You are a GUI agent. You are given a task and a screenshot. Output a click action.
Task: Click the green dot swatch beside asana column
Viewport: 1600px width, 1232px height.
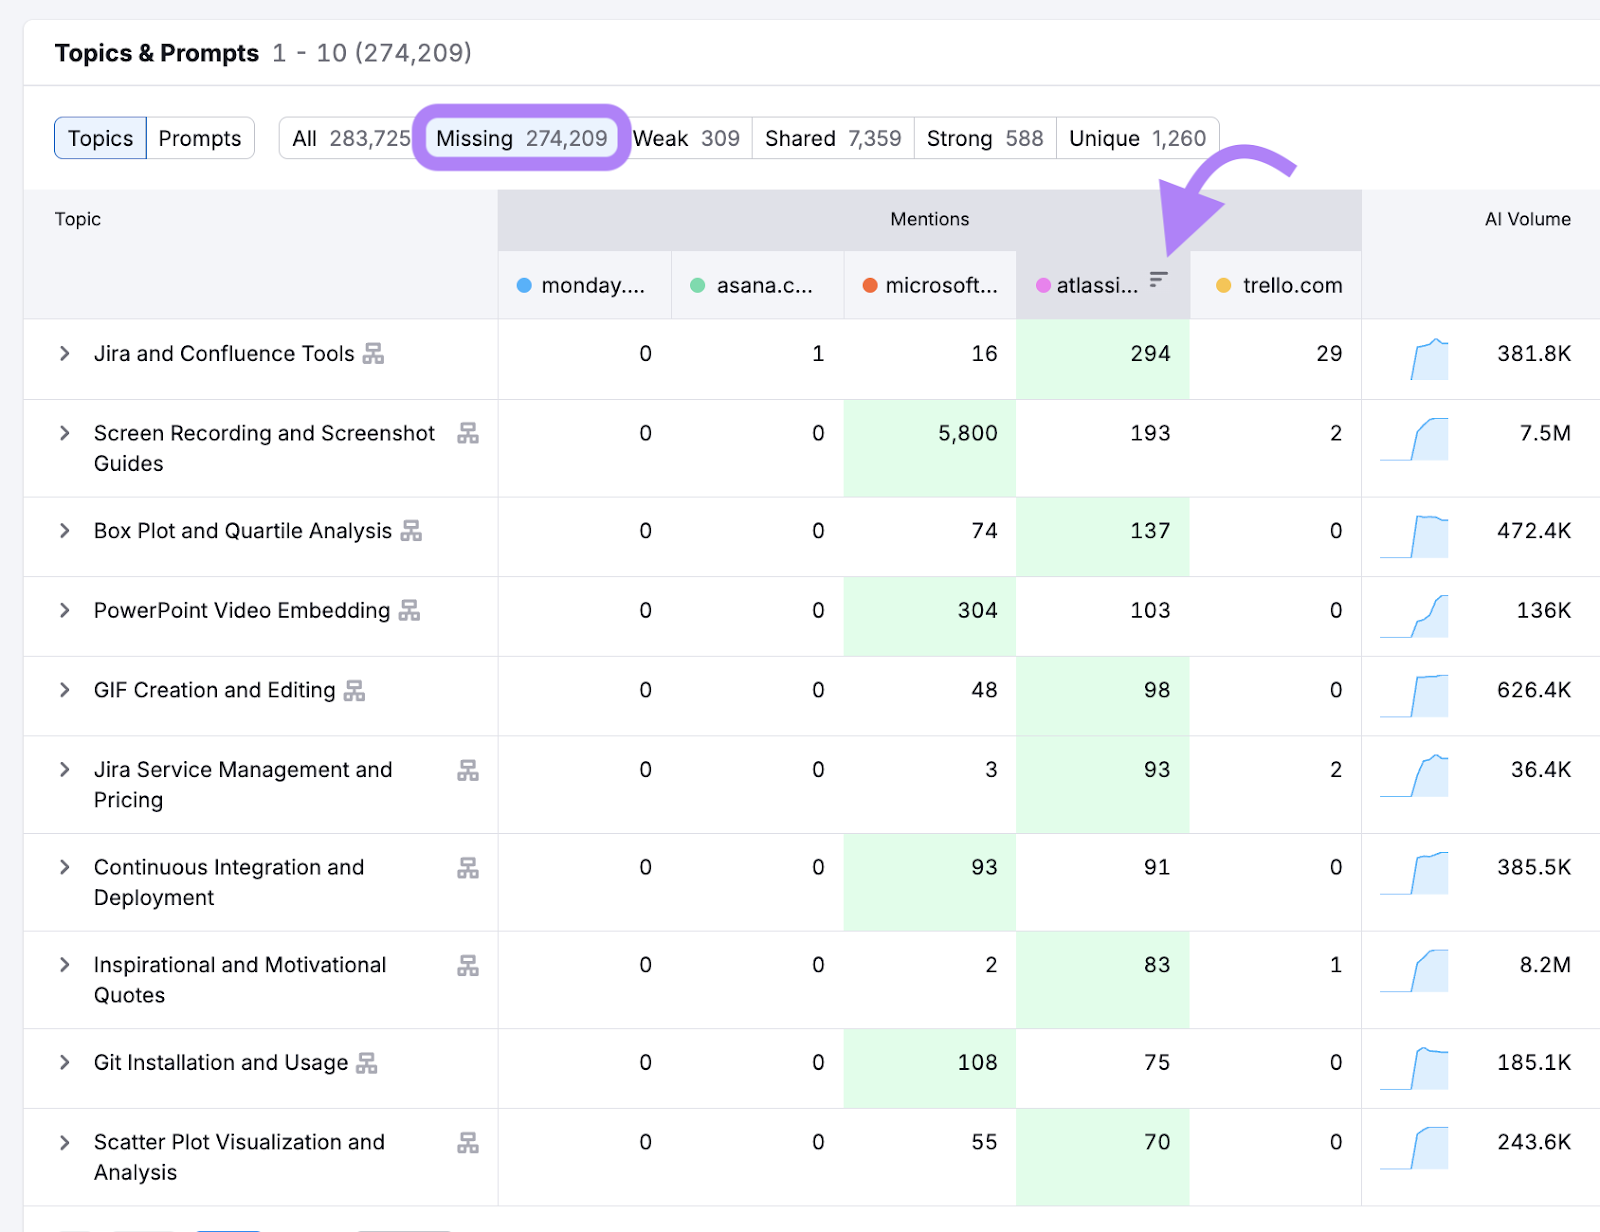(697, 285)
